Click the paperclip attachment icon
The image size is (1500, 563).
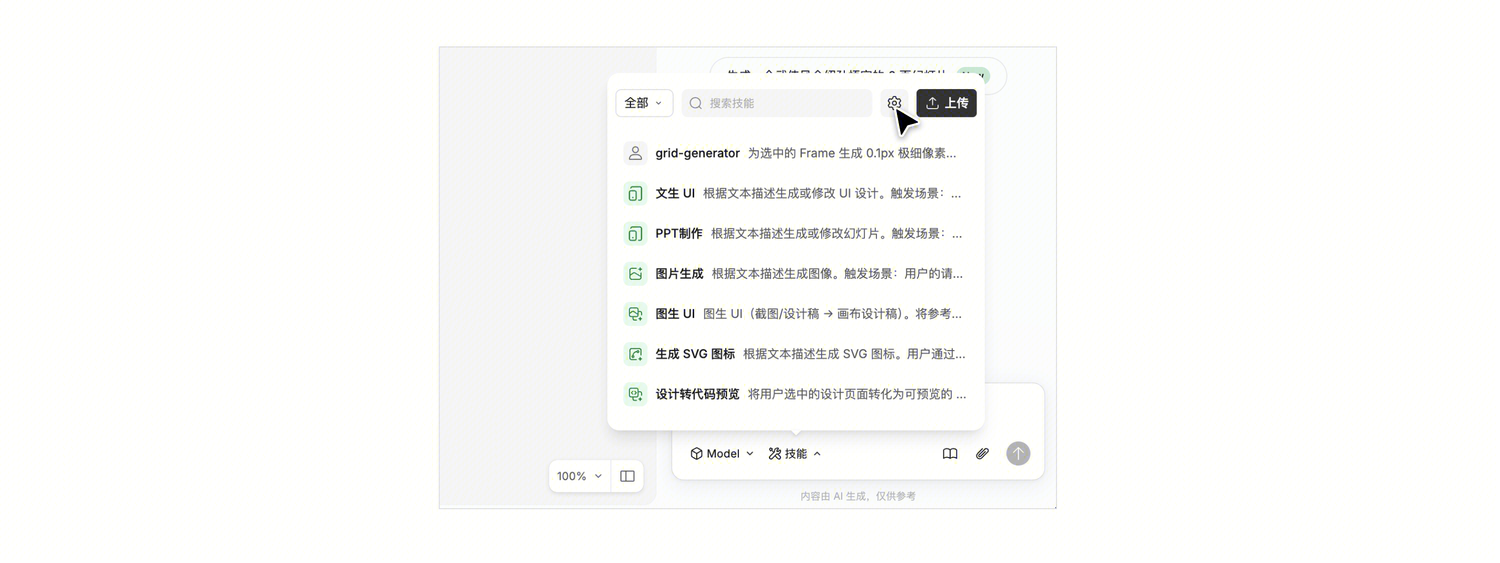(x=982, y=453)
